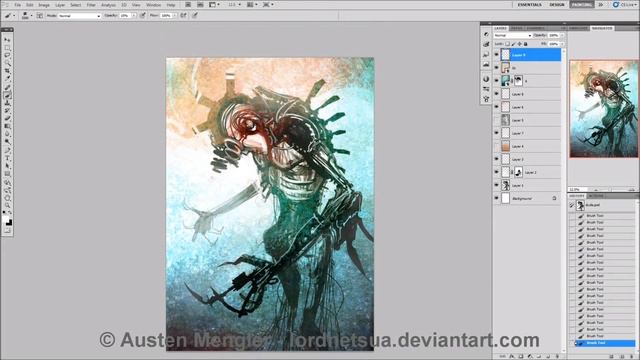Switch to the Actions tab
640x360 pixels.
[x=596, y=196]
